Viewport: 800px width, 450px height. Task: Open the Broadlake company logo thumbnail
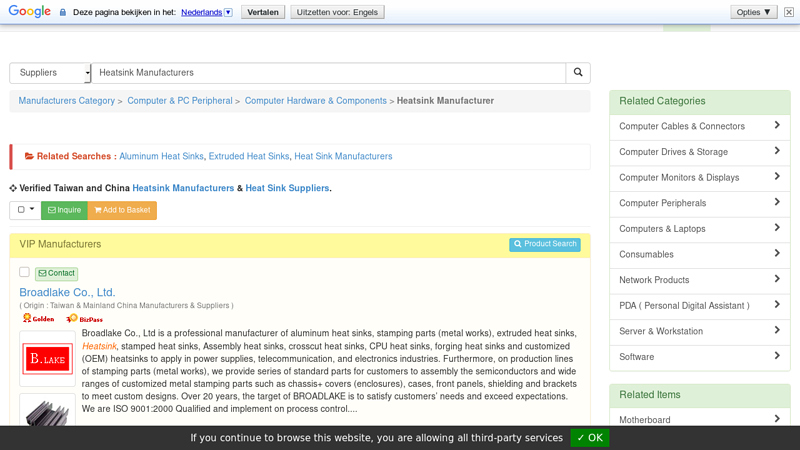pos(47,359)
